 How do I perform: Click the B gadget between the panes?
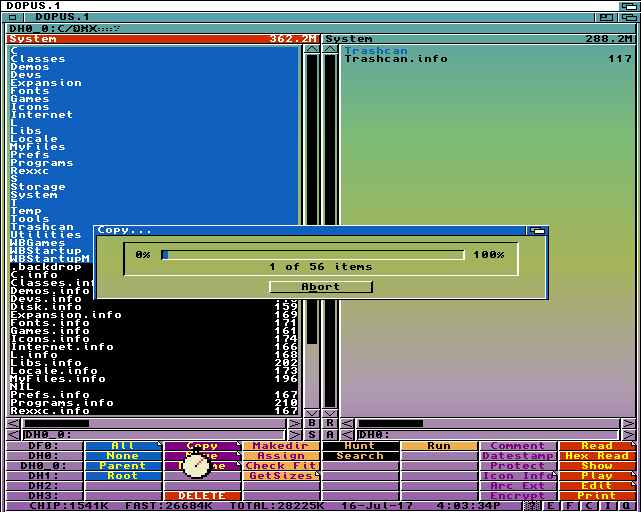point(312,423)
